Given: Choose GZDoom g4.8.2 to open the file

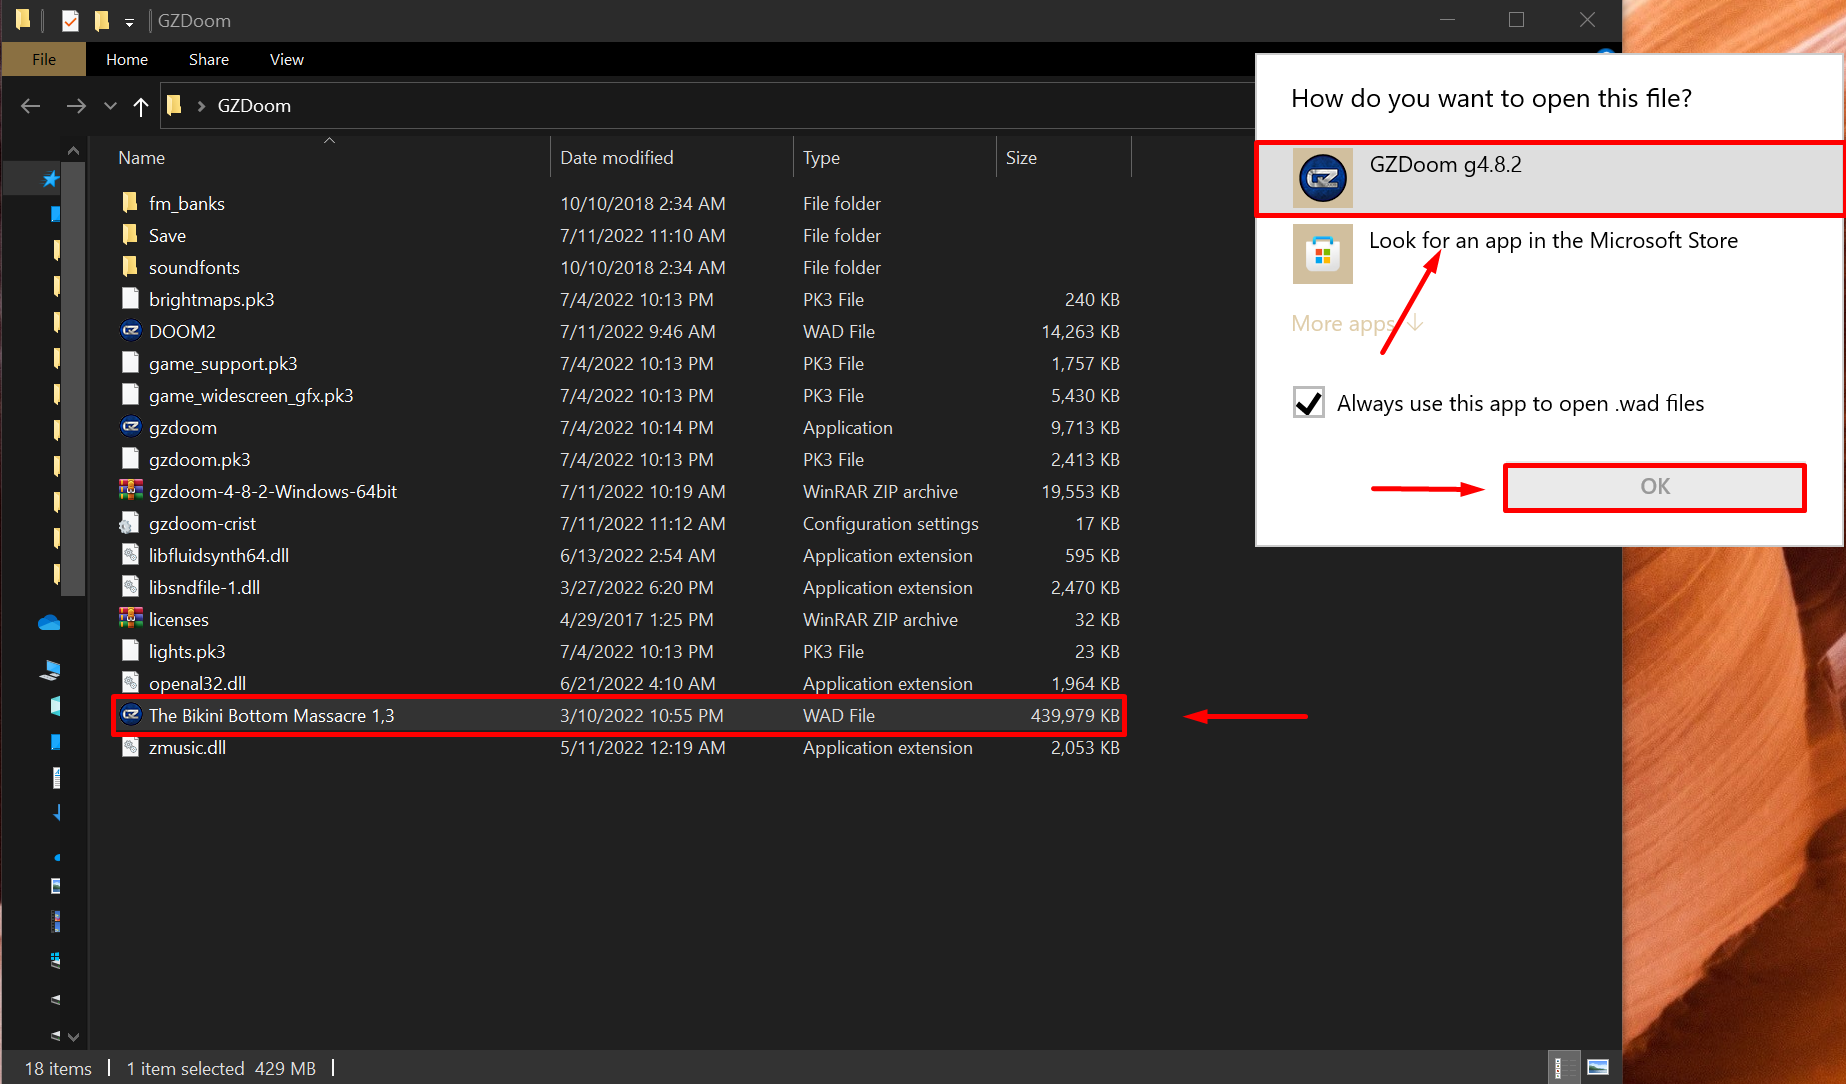Looking at the screenshot, I should 1549,179.
